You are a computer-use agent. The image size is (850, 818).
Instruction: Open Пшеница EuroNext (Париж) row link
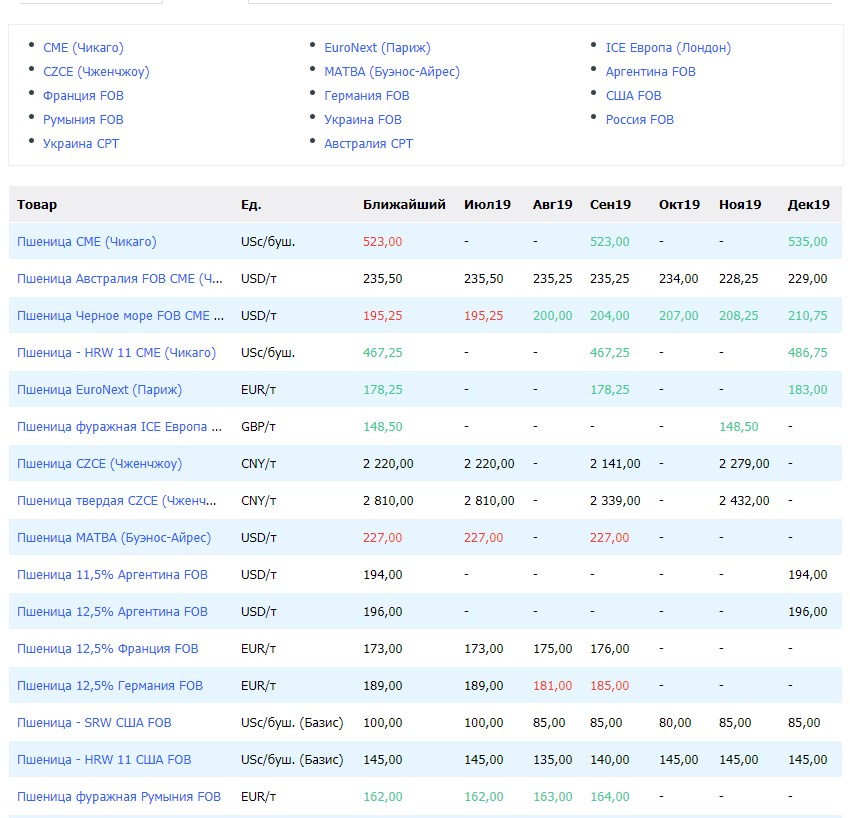pyautogui.click(x=99, y=390)
